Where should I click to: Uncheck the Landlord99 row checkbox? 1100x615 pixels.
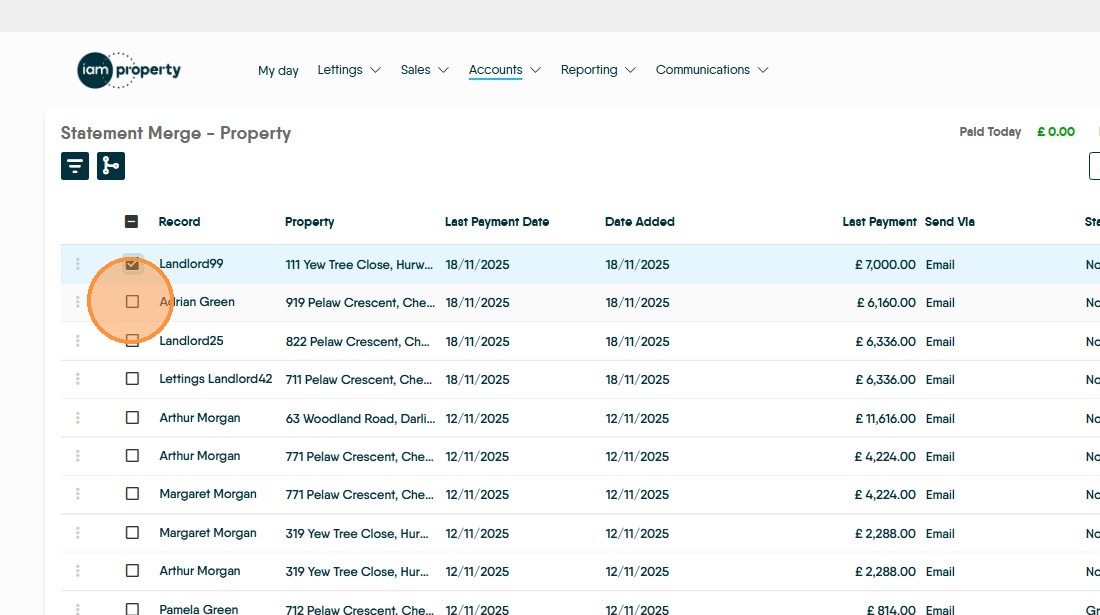tap(132, 264)
